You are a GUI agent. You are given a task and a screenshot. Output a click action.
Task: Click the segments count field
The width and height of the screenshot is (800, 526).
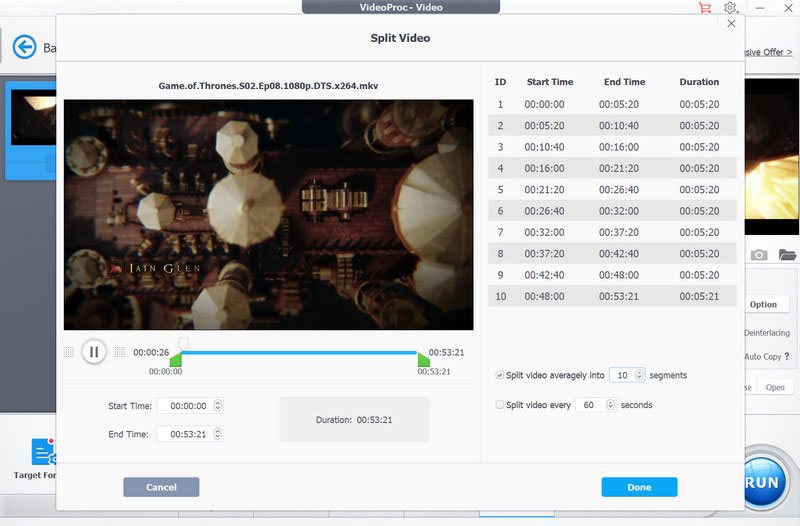tap(622, 375)
